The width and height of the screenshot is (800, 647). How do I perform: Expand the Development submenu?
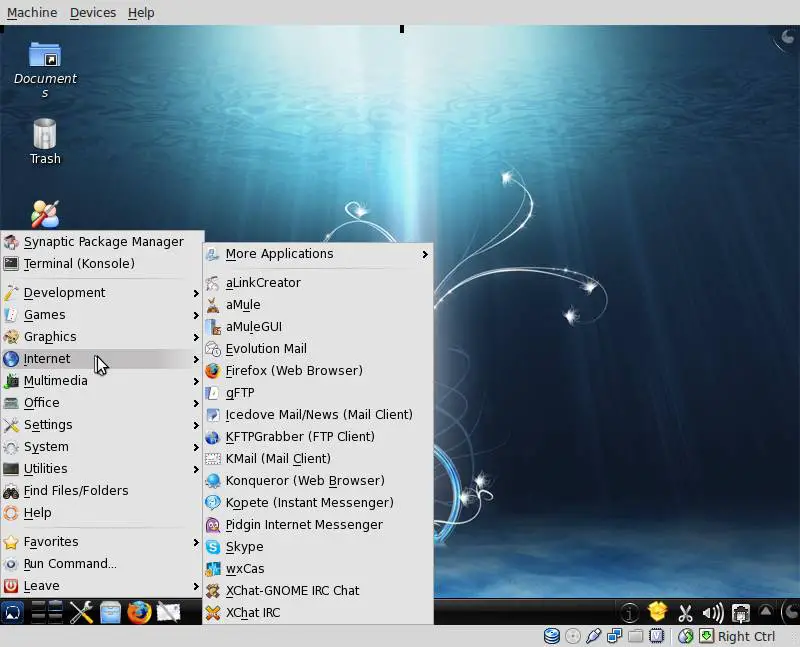tap(102, 292)
